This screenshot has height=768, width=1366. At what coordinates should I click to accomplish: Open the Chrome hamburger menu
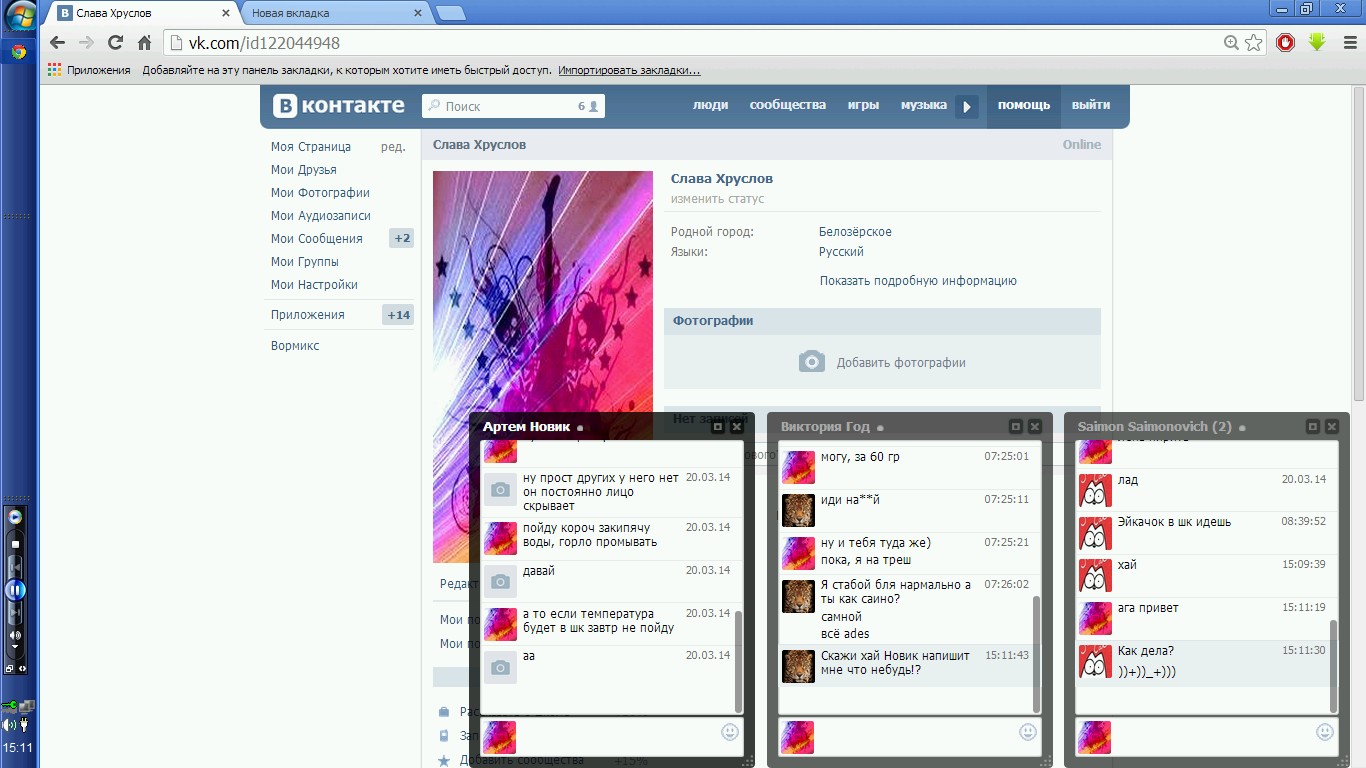coord(1347,43)
